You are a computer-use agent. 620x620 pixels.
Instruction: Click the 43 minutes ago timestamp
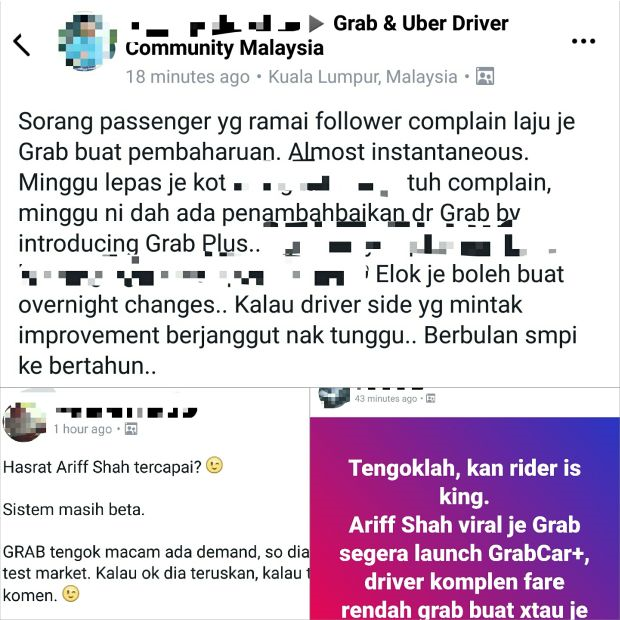click(x=386, y=399)
